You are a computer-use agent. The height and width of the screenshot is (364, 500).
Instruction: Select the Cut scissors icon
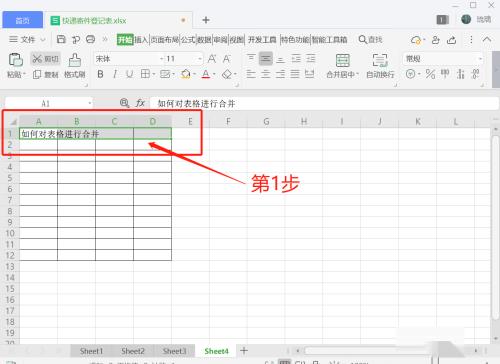pos(37,59)
